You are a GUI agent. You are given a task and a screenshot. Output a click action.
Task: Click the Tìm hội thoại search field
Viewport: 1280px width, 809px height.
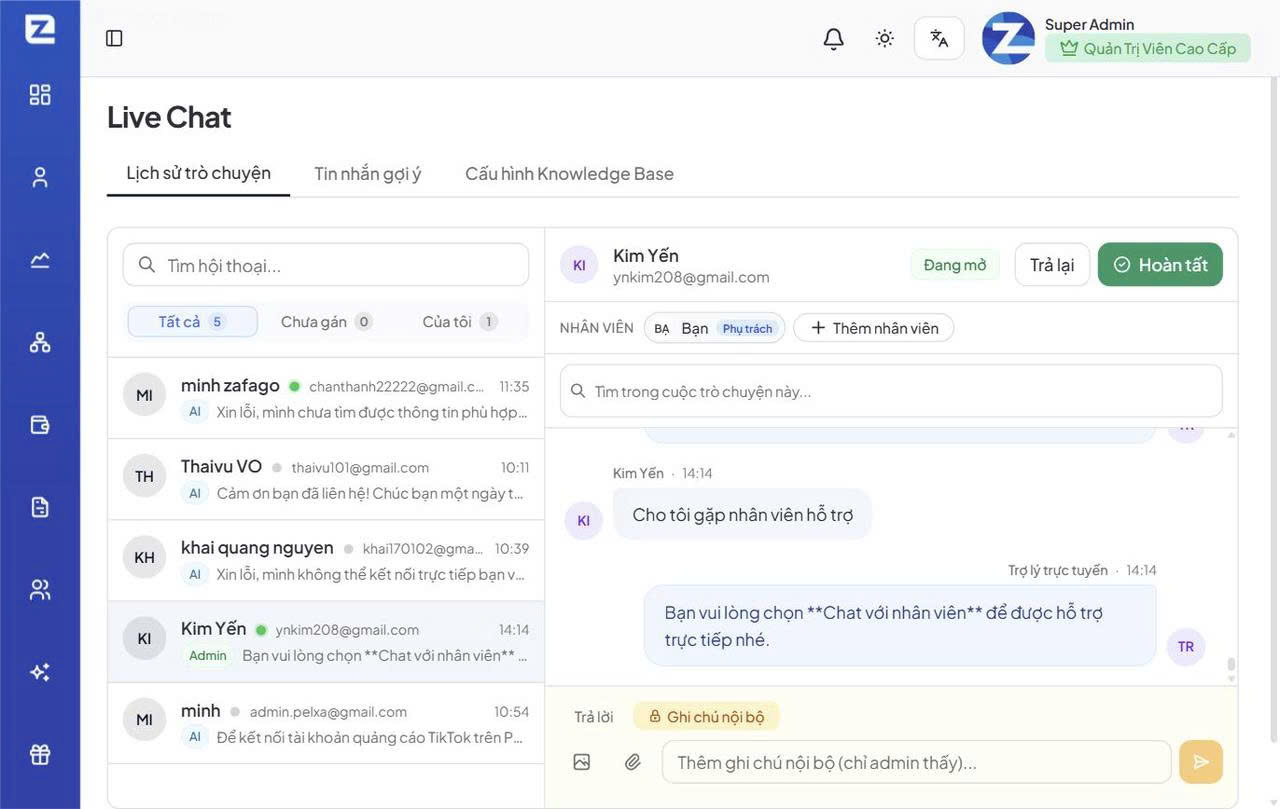(x=326, y=265)
